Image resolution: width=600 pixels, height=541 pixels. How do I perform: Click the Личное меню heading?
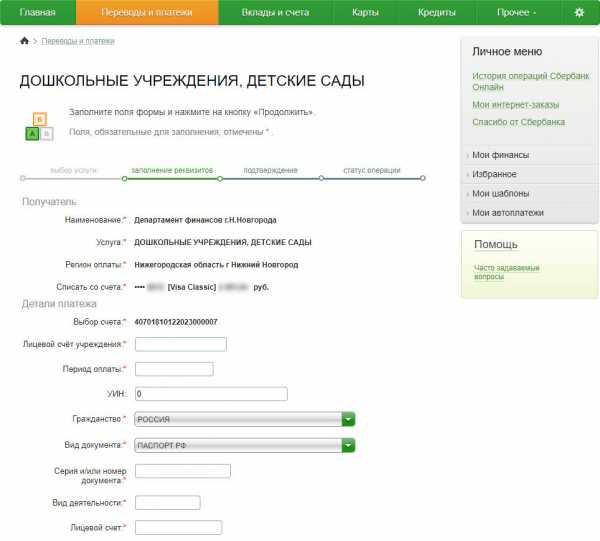coord(507,52)
